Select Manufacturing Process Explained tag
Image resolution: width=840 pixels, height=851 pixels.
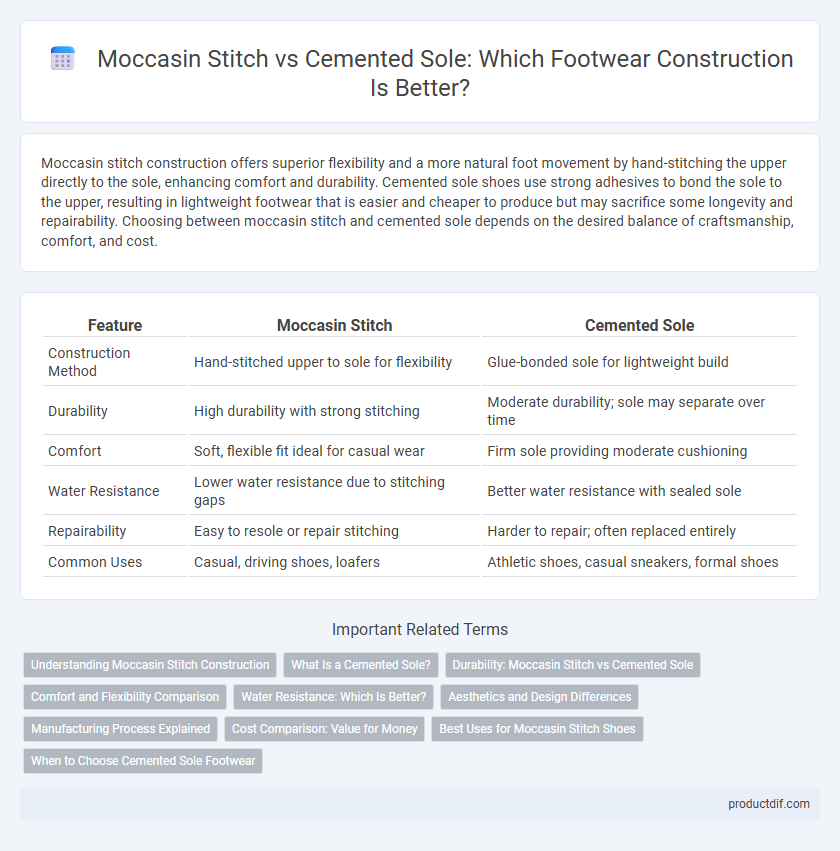click(x=120, y=729)
